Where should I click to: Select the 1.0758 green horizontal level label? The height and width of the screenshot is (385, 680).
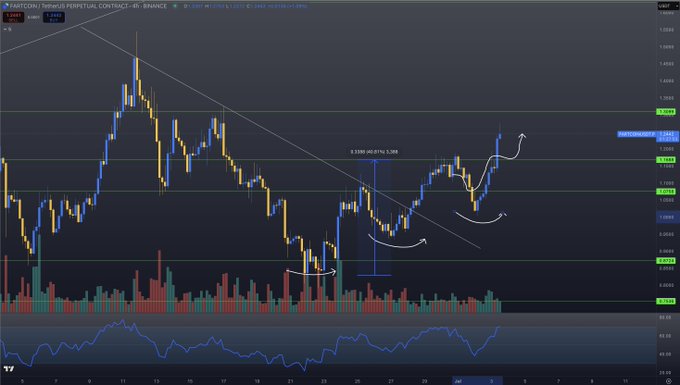(666, 191)
